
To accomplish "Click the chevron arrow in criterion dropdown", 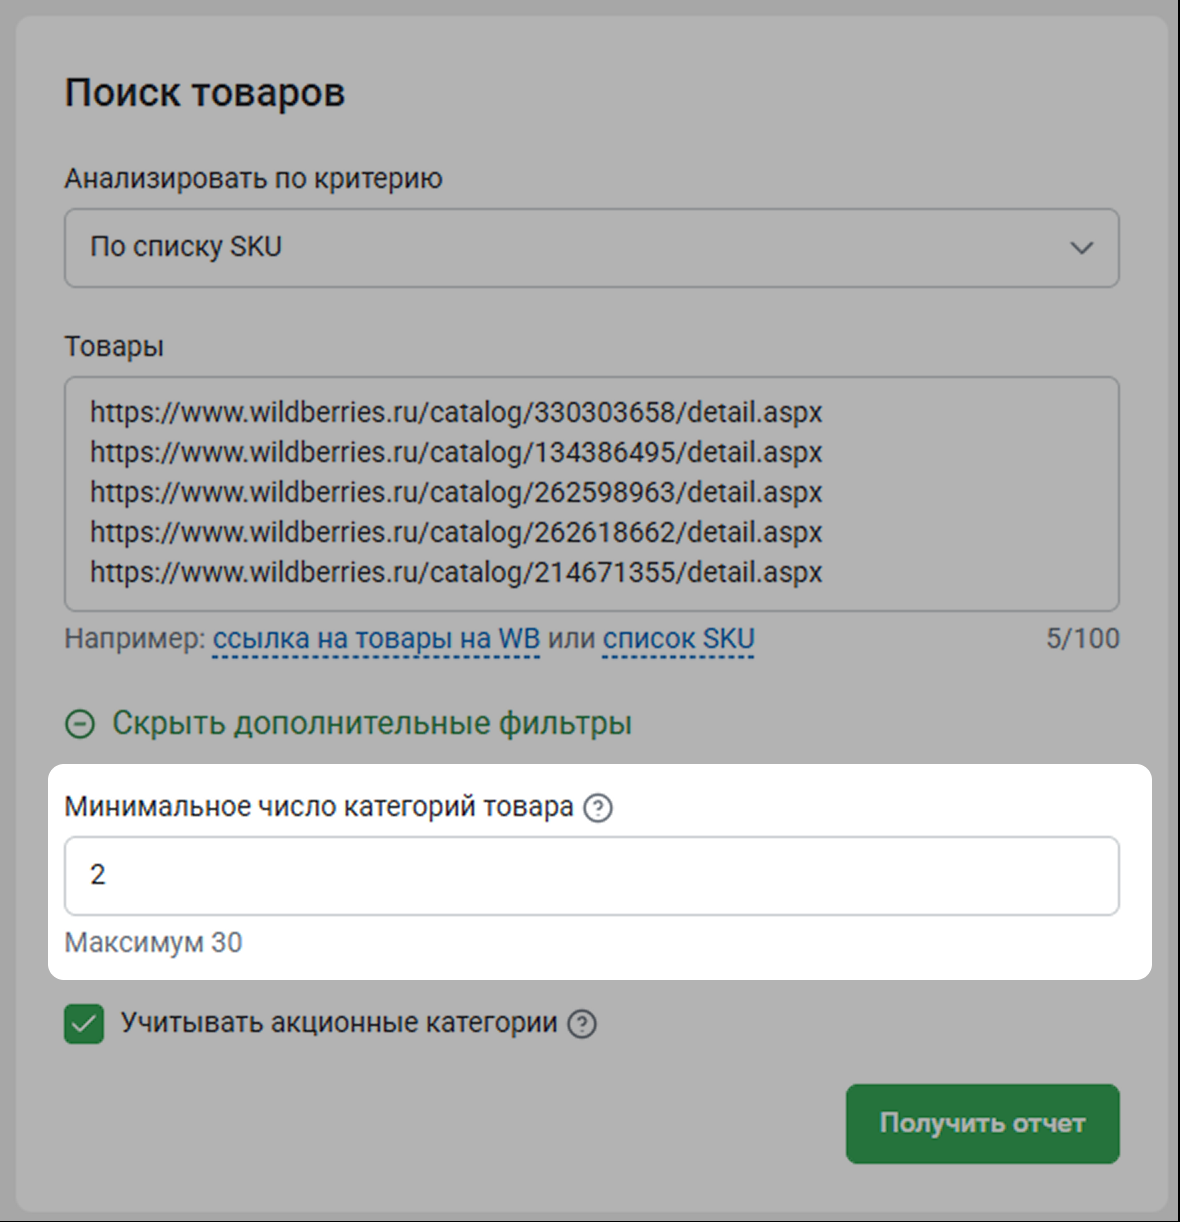I will tap(1081, 248).
